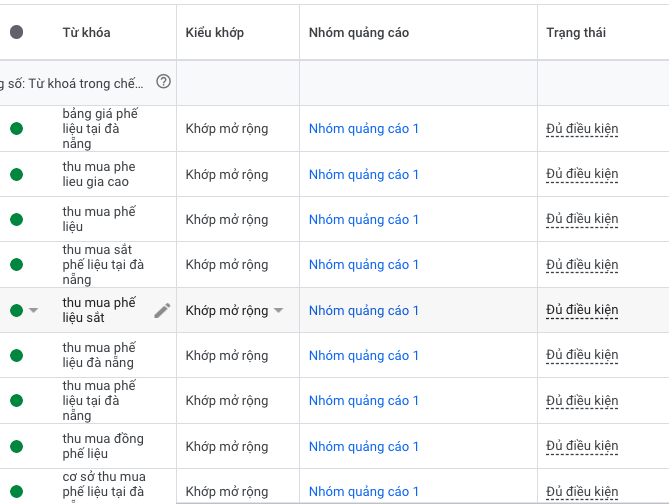Toggle the status dot for 'thu mua phế liệu sắt'
This screenshot has height=504, width=669.
pyautogui.click(x=16, y=310)
